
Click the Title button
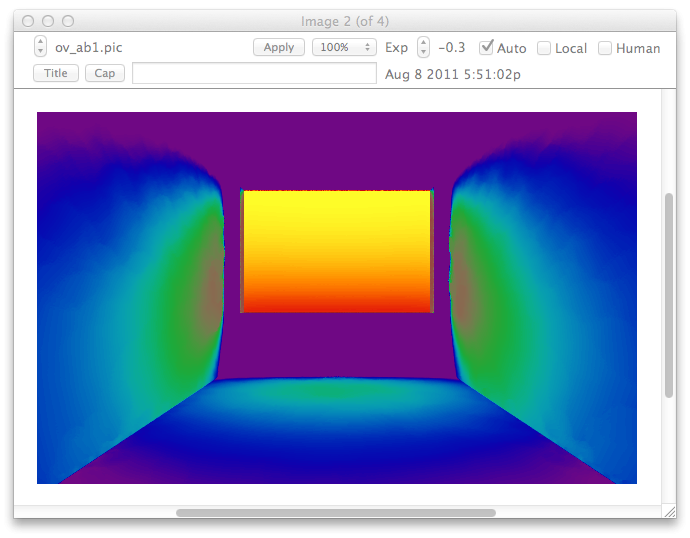[56, 73]
